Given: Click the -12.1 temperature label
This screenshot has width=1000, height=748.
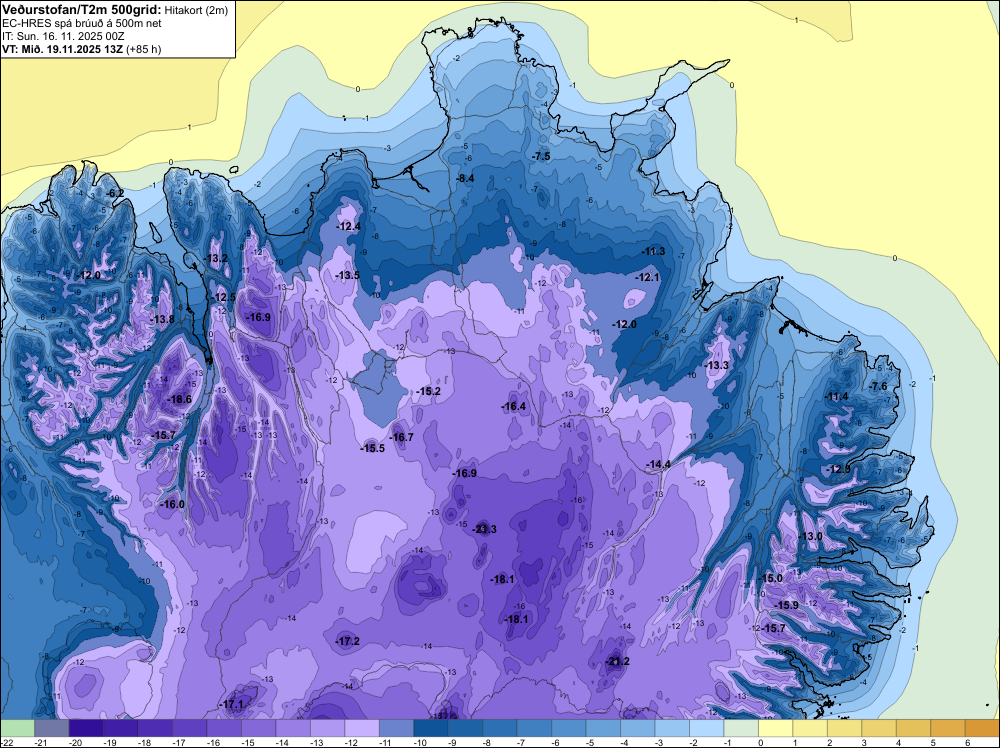Looking at the screenshot, I should tap(648, 277).
